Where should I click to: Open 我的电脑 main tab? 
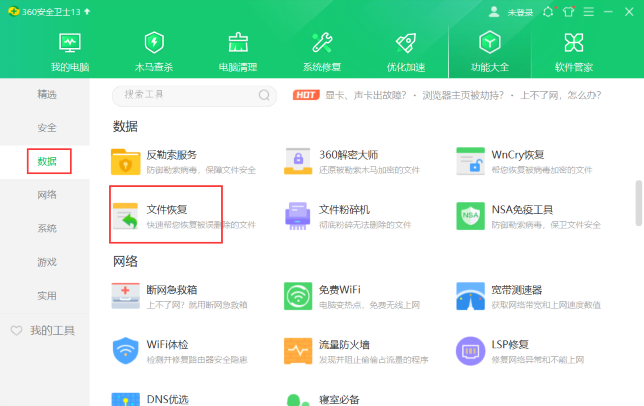coord(70,52)
